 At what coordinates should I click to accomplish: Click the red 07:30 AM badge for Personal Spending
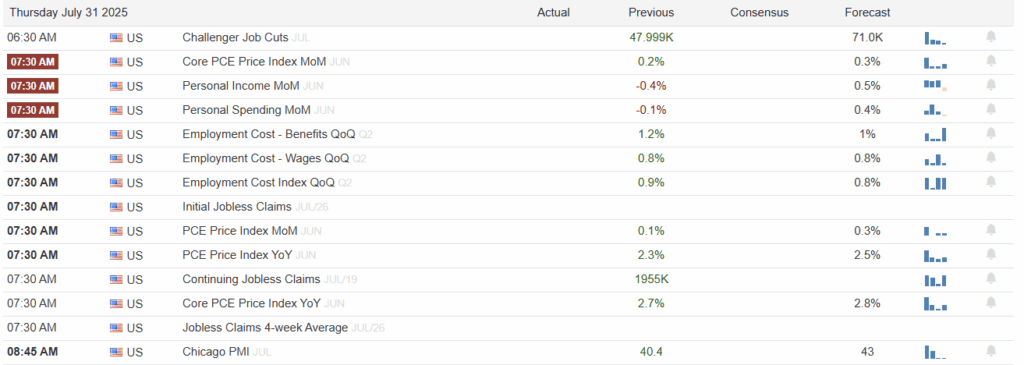click(33, 110)
